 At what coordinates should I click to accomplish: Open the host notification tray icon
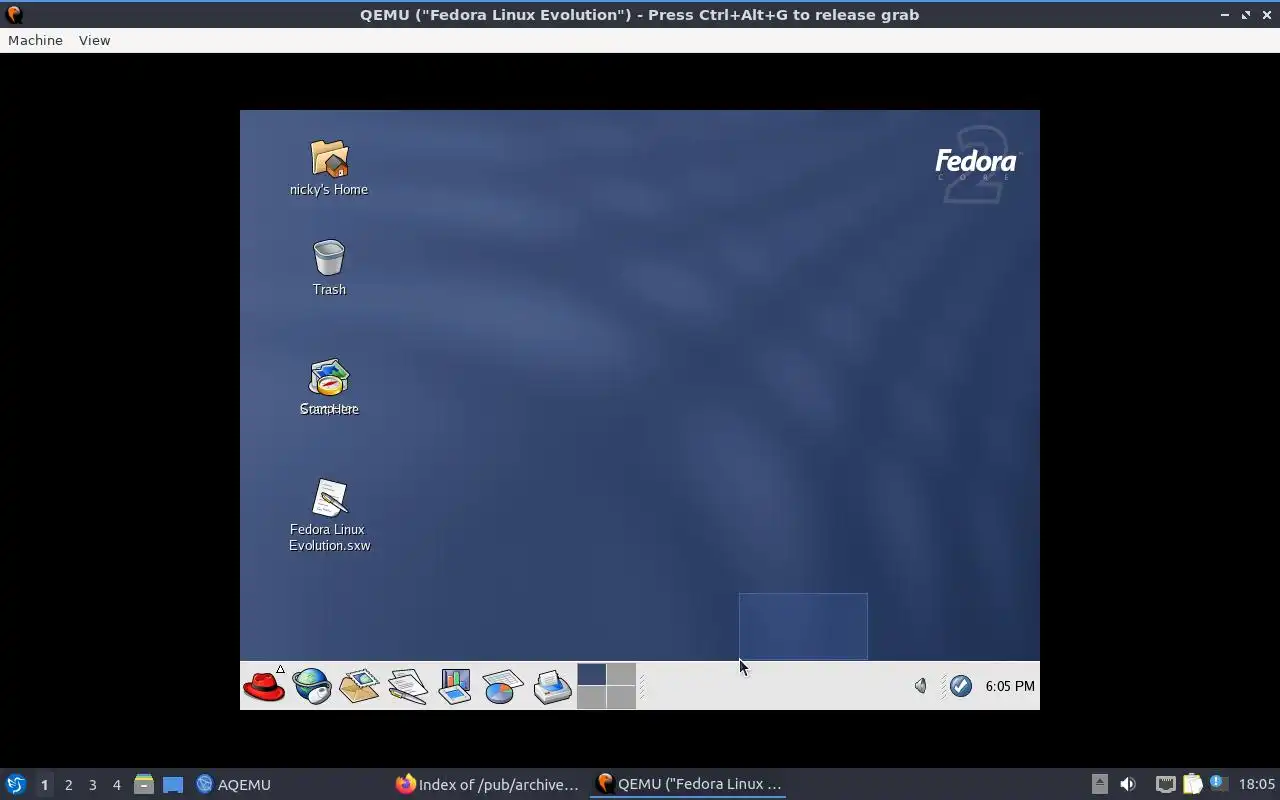[x=1218, y=783]
